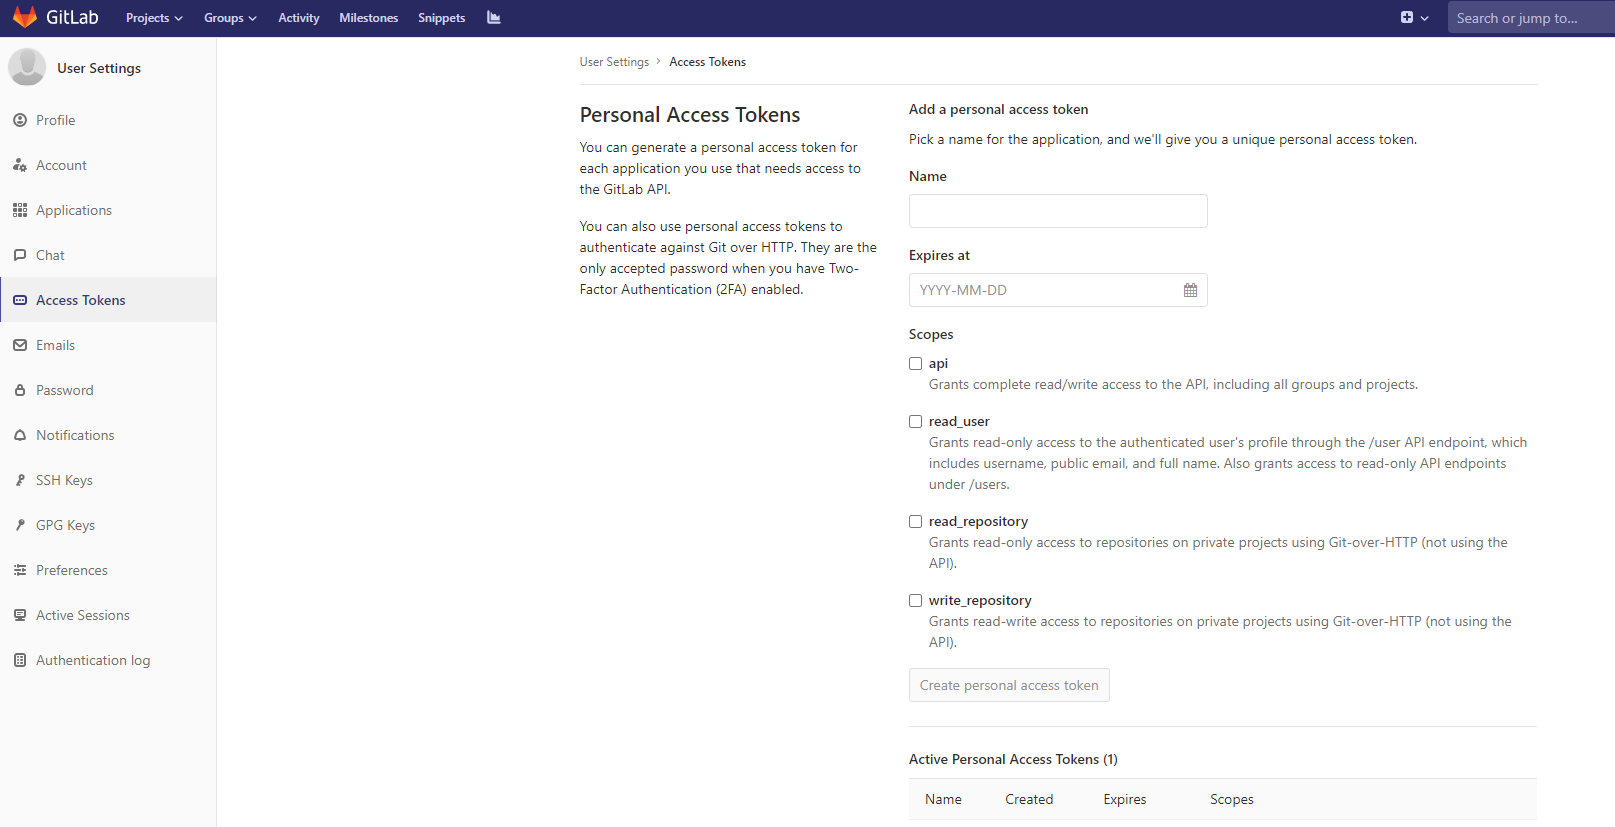Expand the Groups dropdown menu
The image size is (1615, 827).
coord(230,18)
